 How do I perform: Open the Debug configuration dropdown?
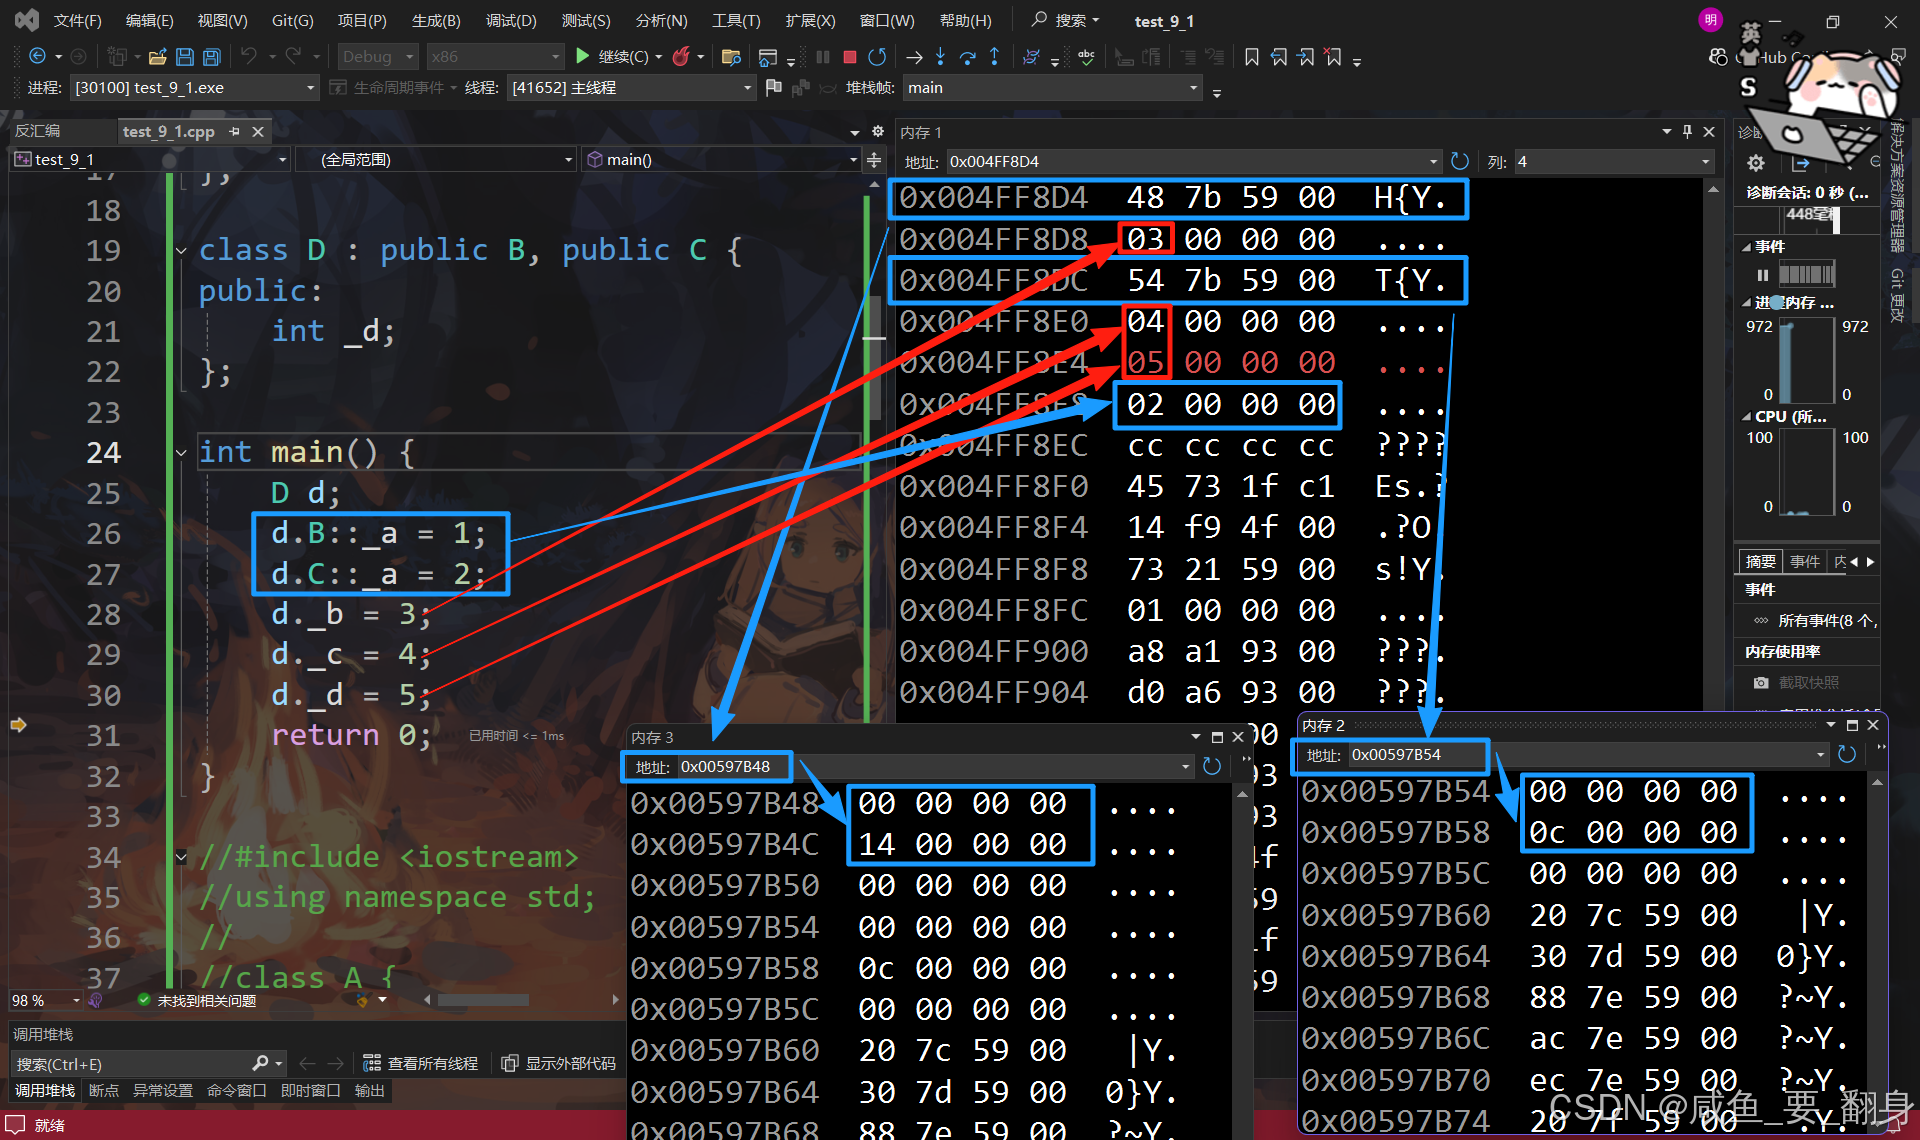(377, 57)
